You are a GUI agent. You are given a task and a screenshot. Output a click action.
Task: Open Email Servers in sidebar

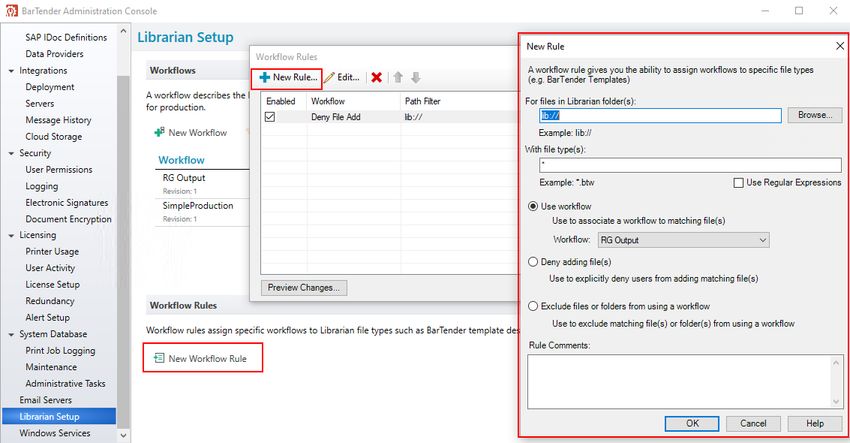point(46,400)
